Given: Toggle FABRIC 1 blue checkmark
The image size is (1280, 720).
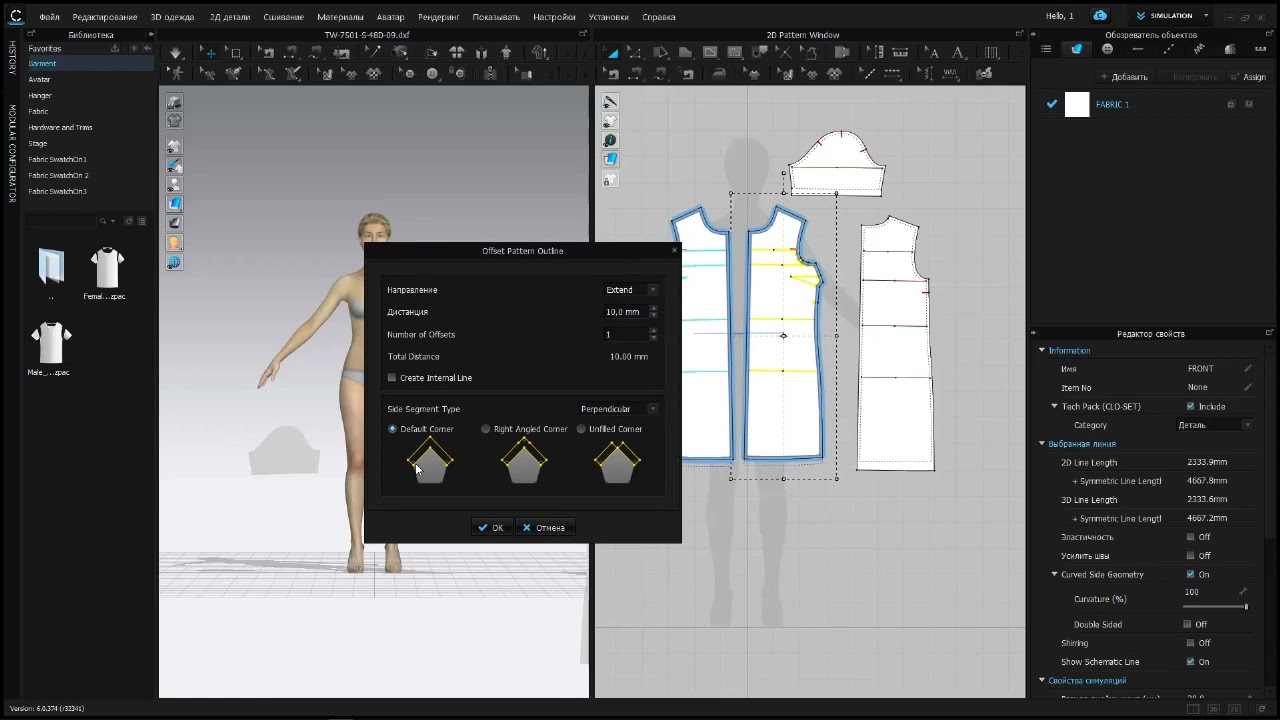Looking at the screenshot, I should click(1051, 104).
